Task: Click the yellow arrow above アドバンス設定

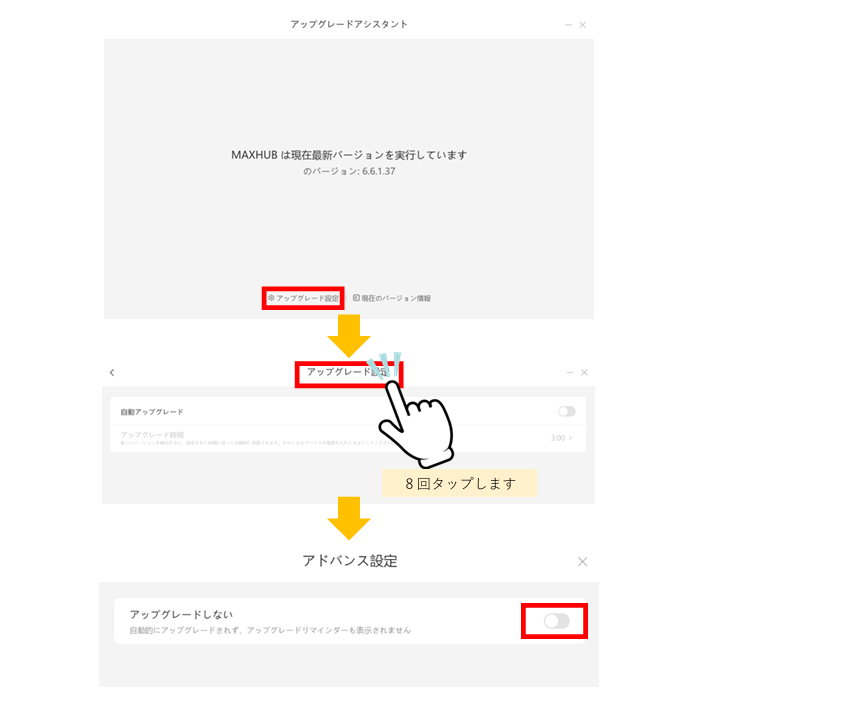Action: tap(349, 518)
